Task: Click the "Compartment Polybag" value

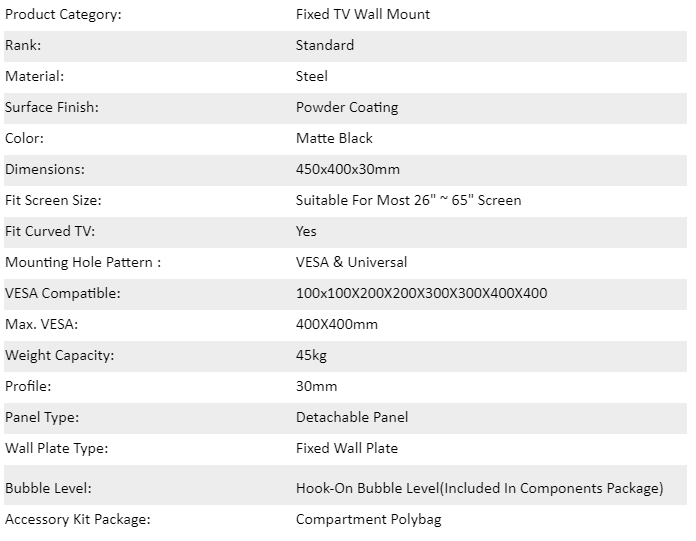Action: coord(369,520)
